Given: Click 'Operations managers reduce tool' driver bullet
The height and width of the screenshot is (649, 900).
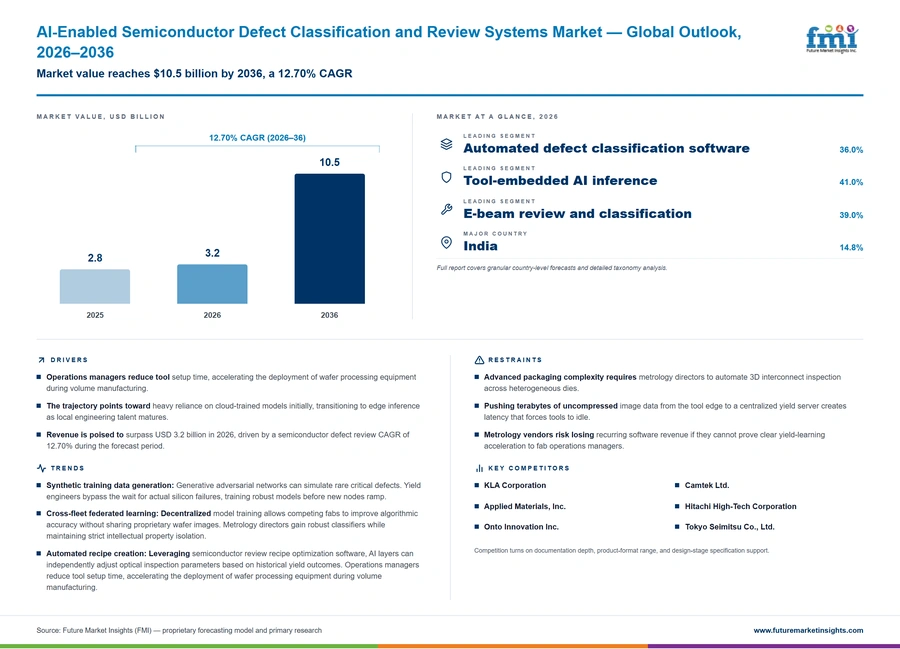Looking at the screenshot, I should click(x=108, y=378).
